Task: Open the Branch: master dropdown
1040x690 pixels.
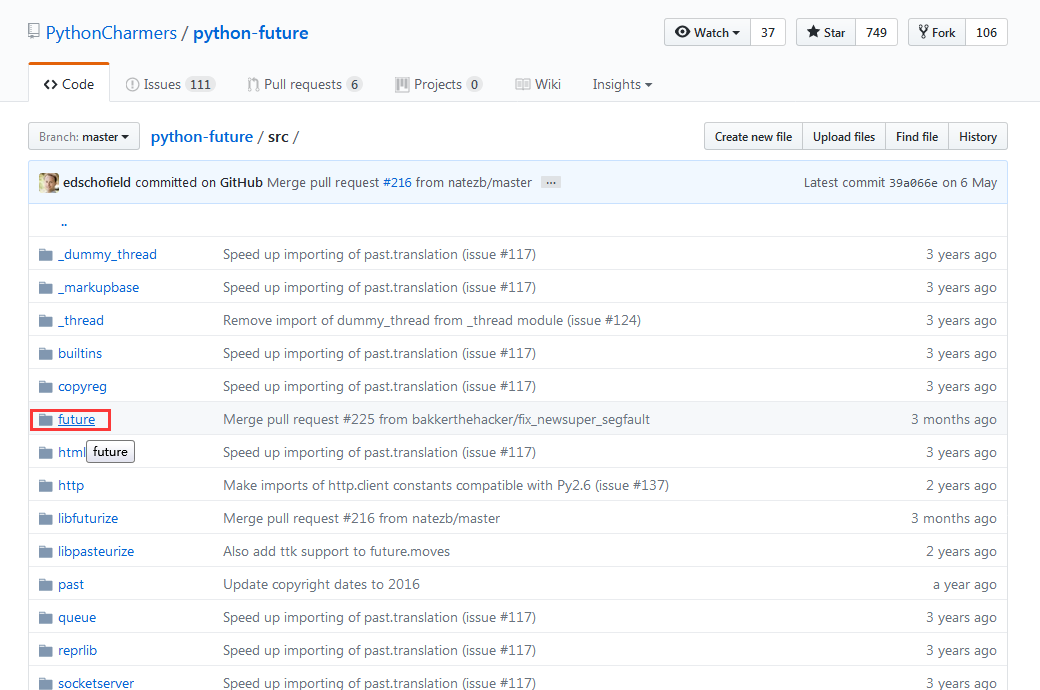Action: pos(84,137)
